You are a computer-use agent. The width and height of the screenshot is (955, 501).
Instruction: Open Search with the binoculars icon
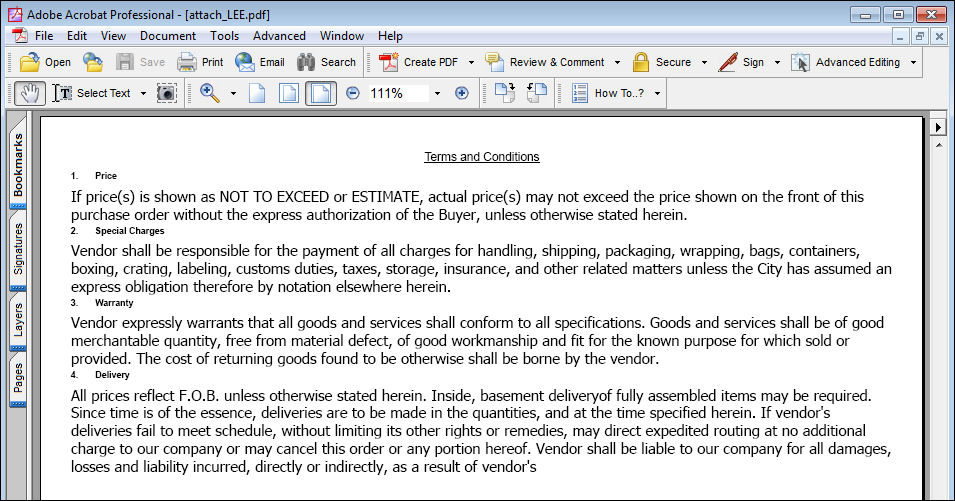click(306, 62)
